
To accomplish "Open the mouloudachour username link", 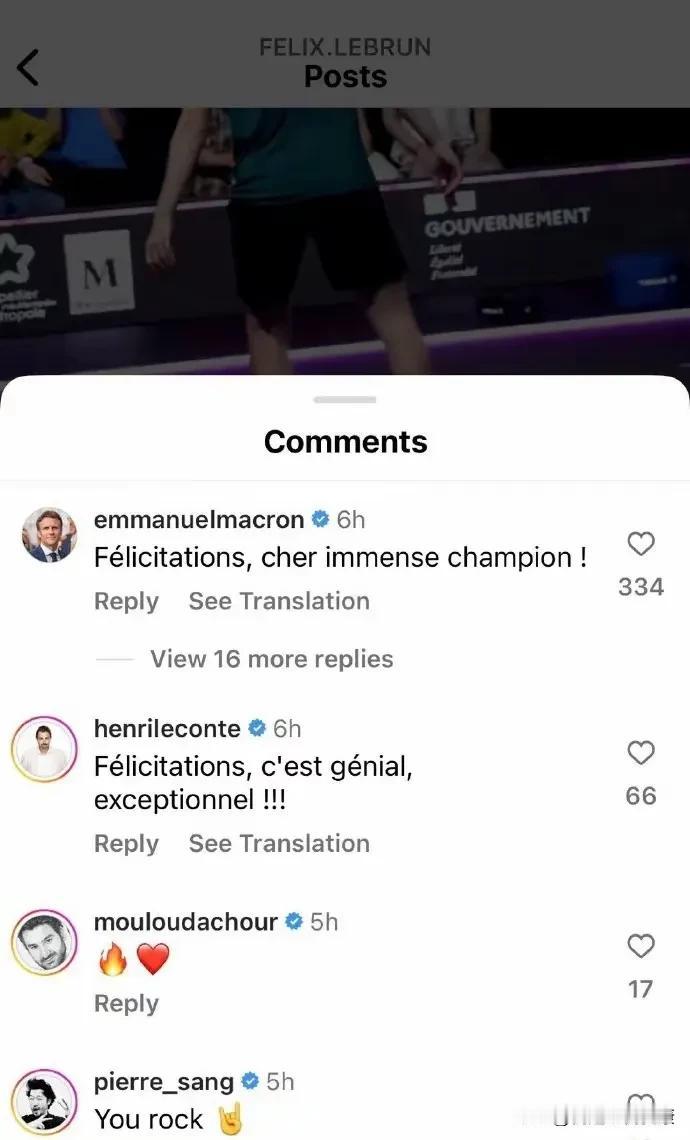I will click(x=185, y=921).
